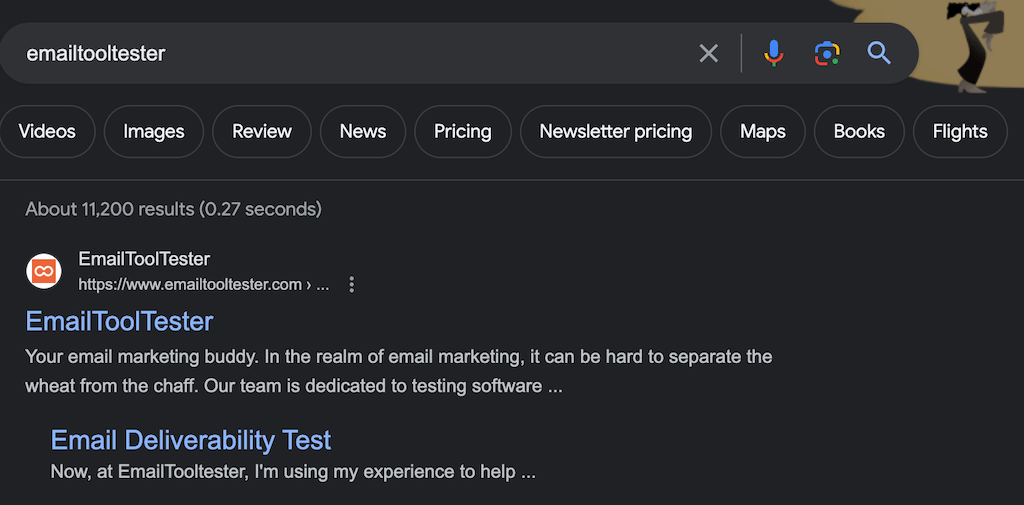The image size is (1024, 505).
Task: Switch to the Maps filter
Action: pos(762,131)
